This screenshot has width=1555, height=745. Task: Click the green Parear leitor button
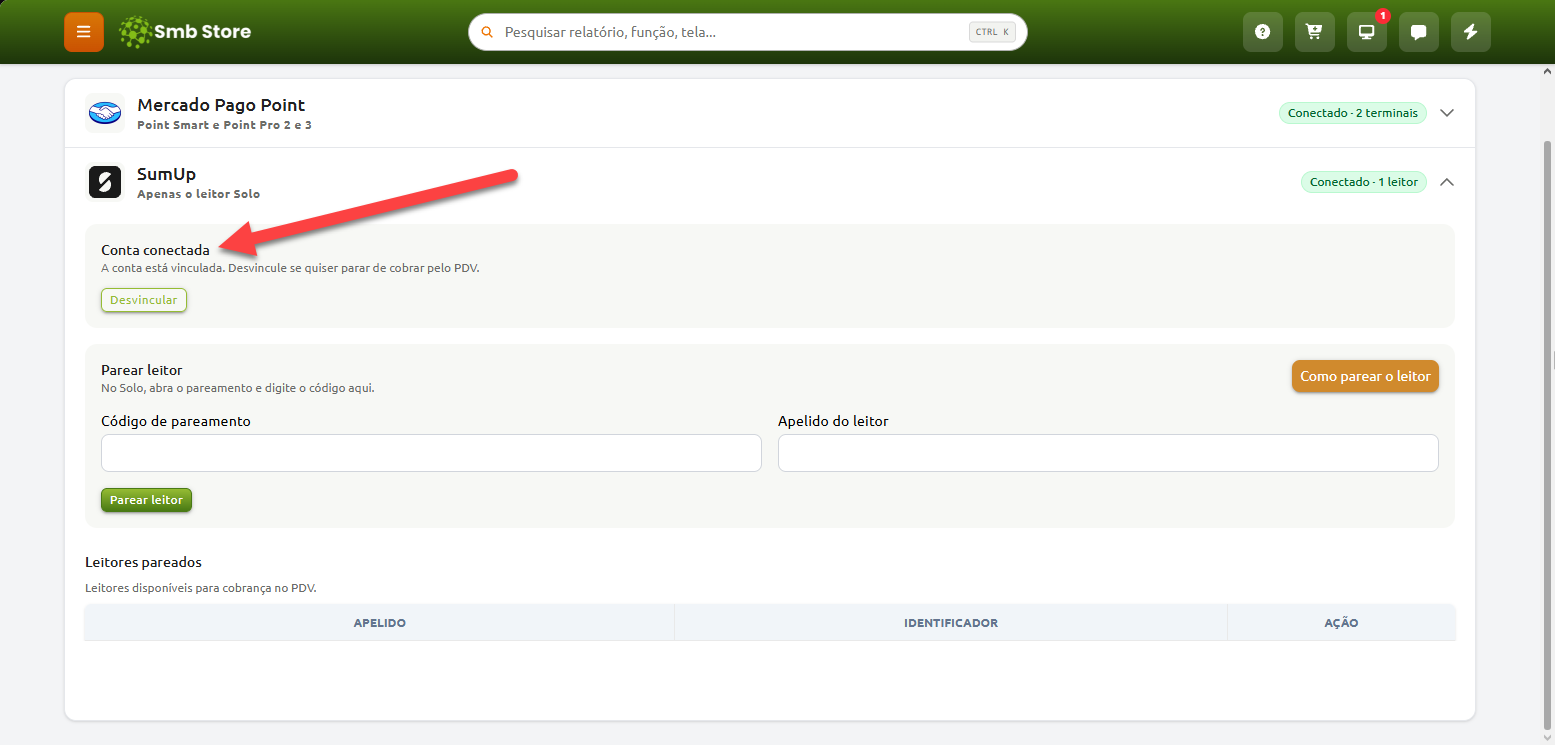146,500
